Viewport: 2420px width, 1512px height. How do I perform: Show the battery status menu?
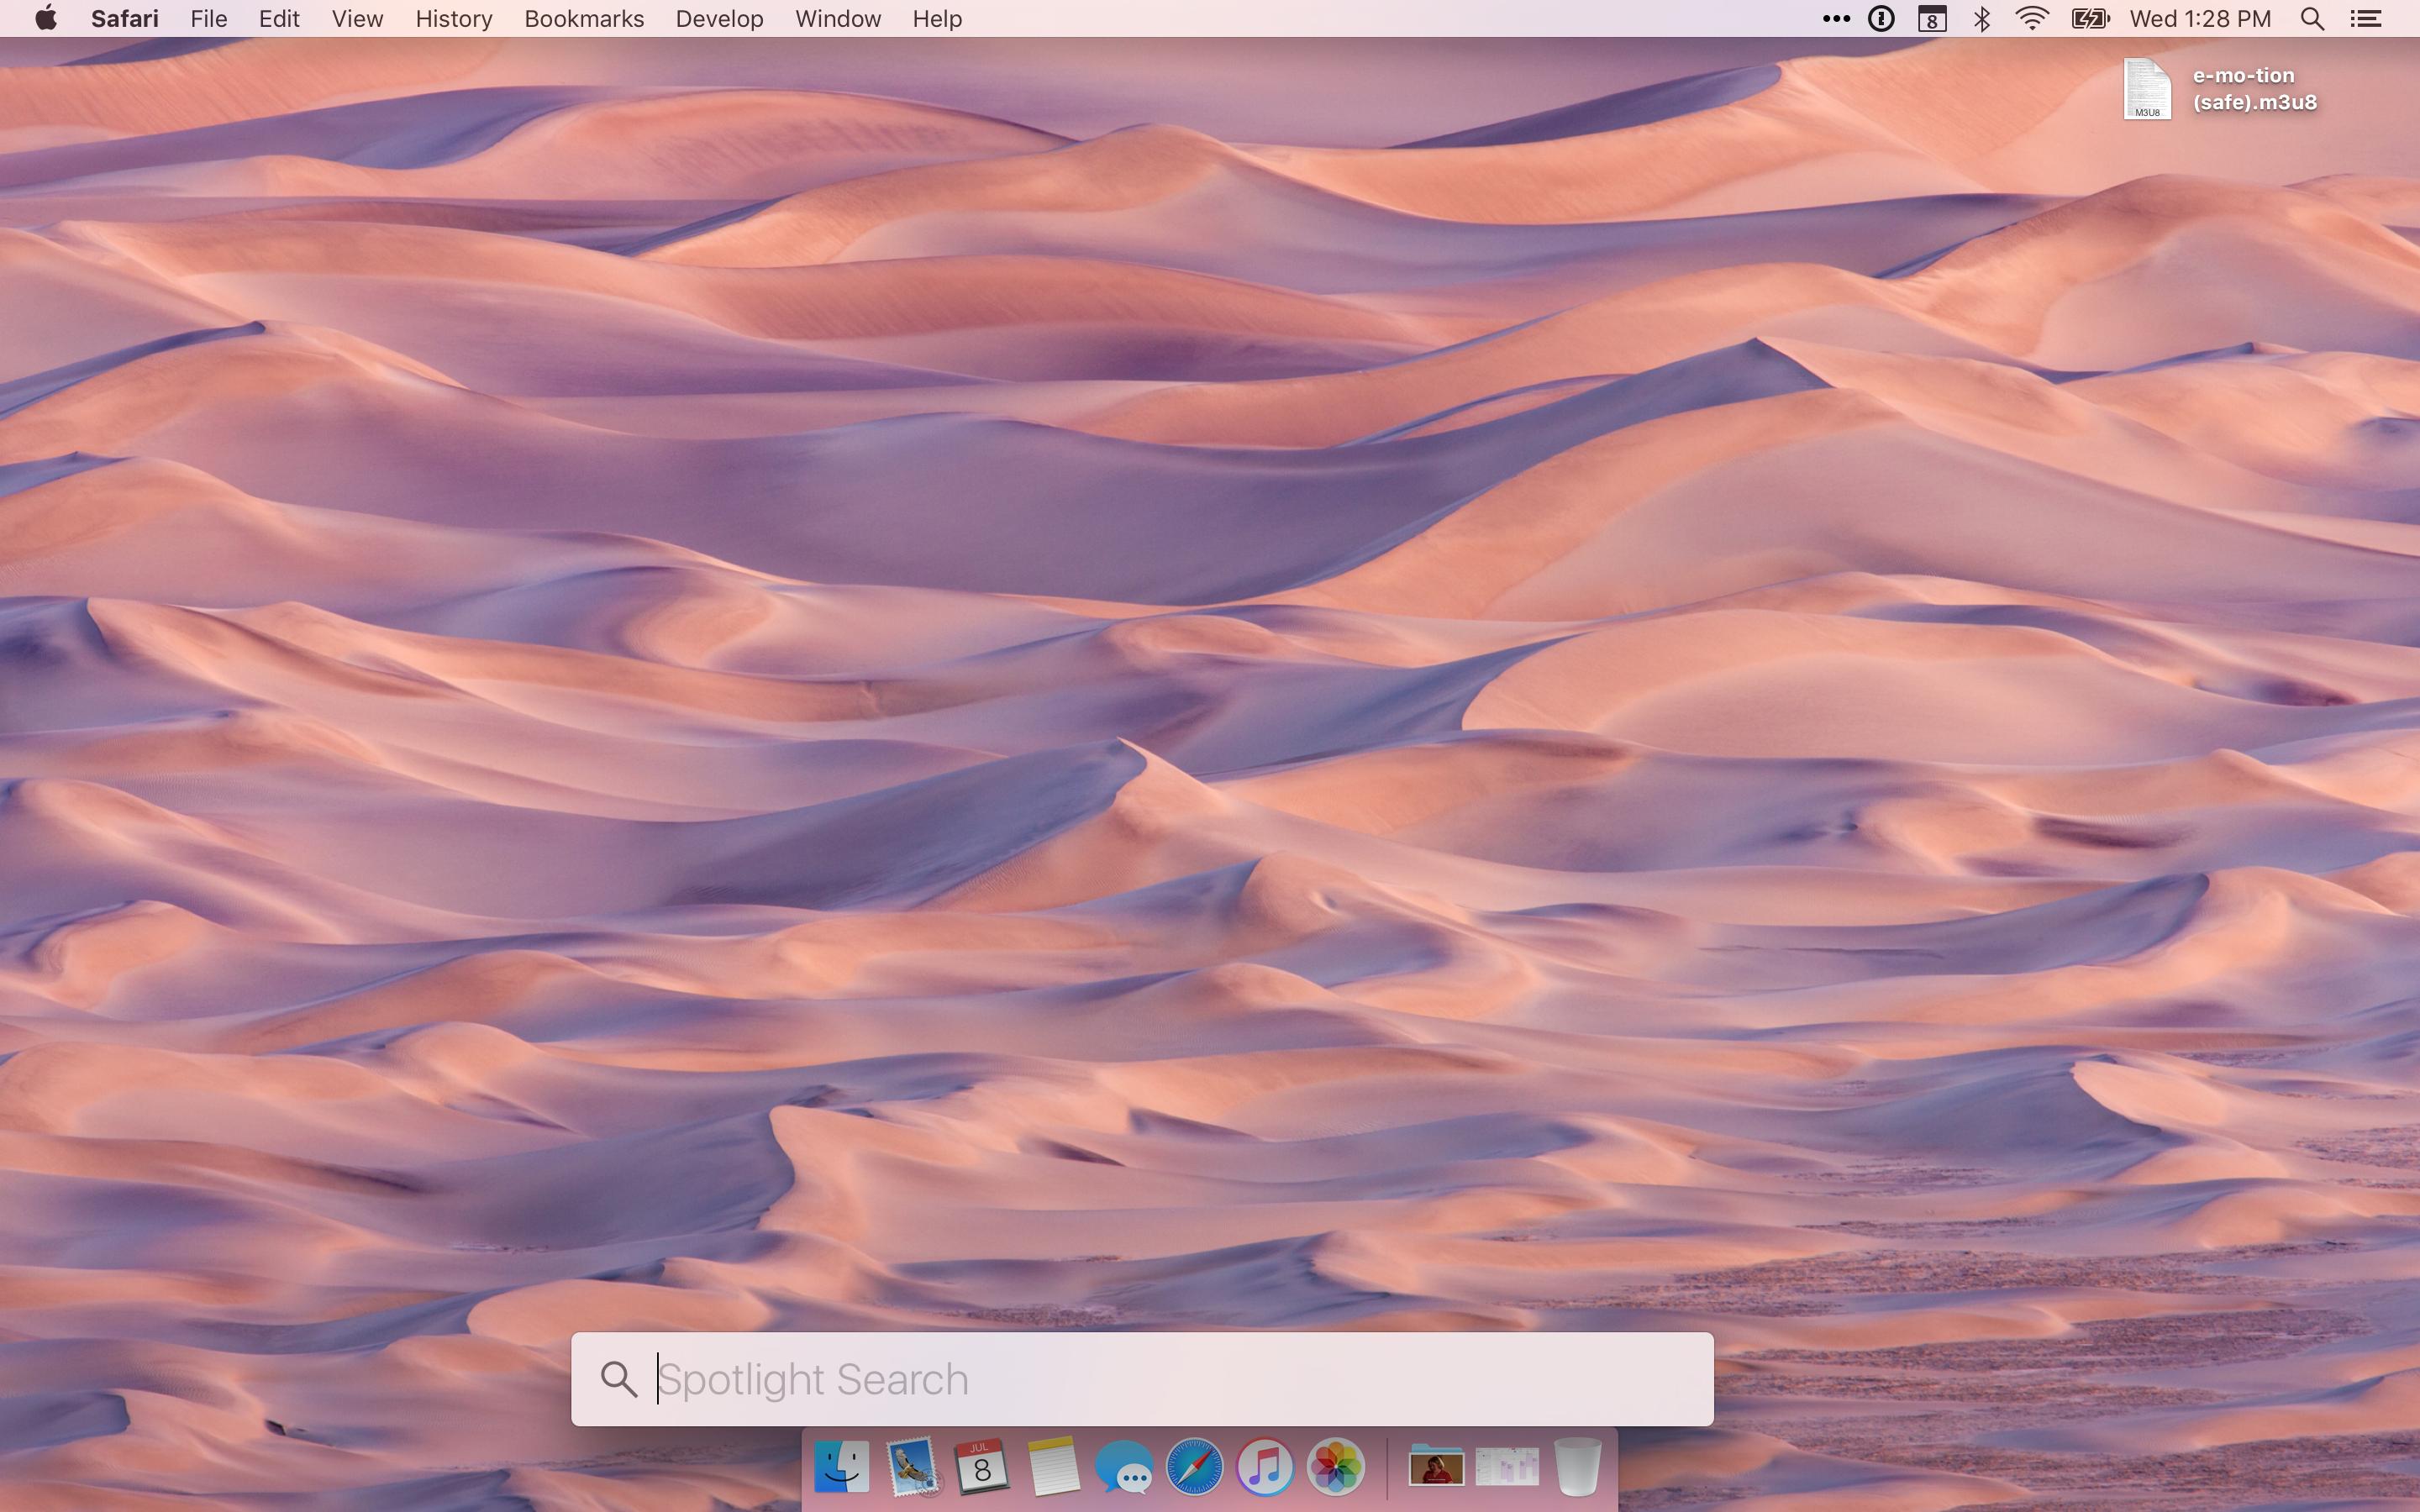2089,19
